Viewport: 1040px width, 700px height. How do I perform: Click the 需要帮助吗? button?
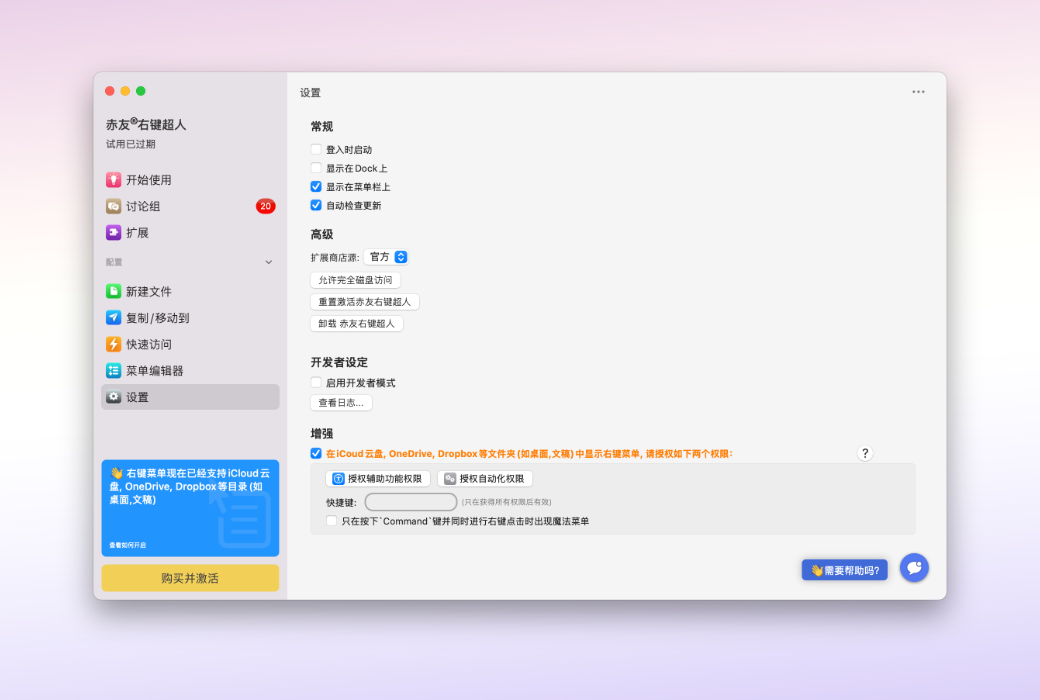coord(845,570)
